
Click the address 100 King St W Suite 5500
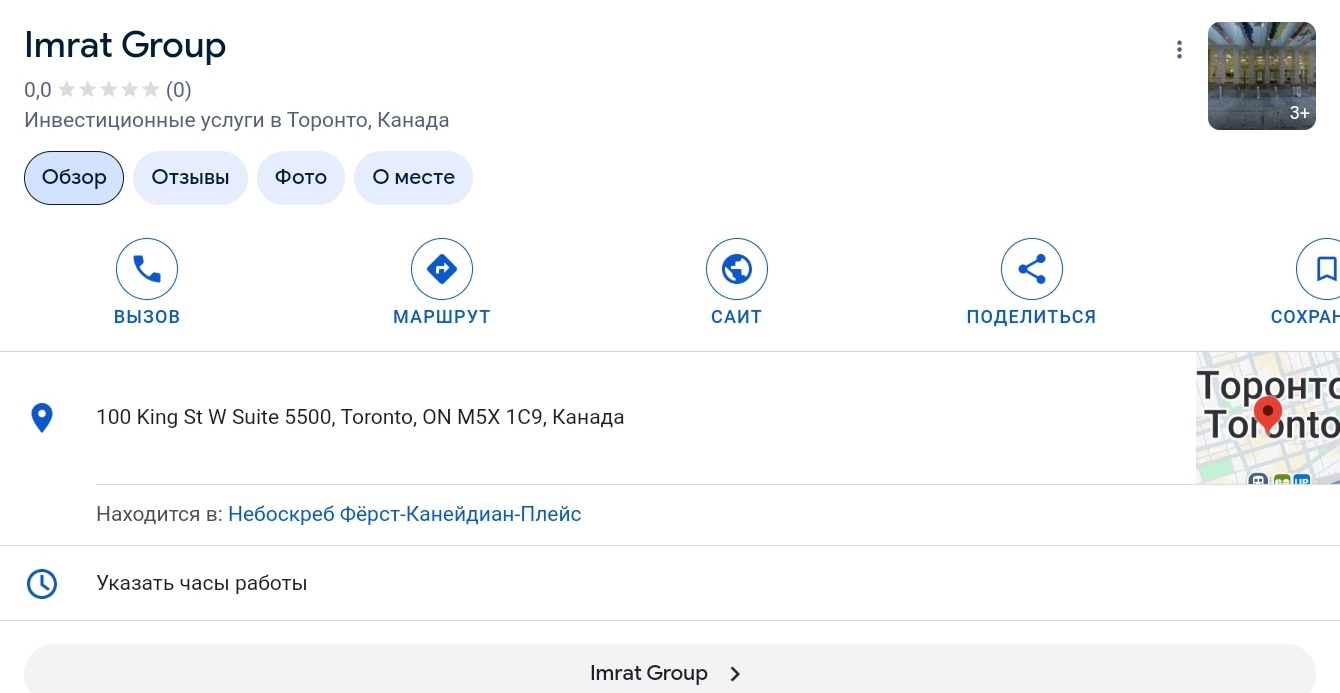[360, 417]
